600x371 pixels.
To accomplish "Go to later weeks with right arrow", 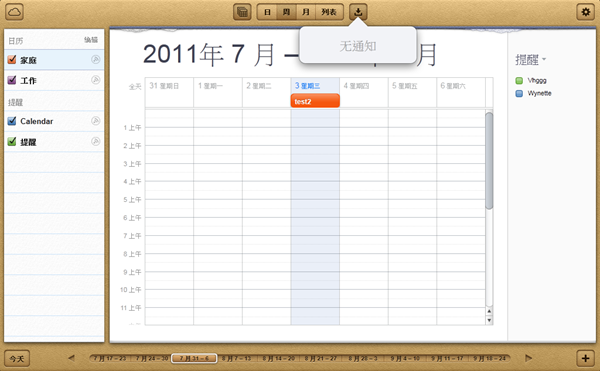I will pyautogui.click(x=529, y=358).
